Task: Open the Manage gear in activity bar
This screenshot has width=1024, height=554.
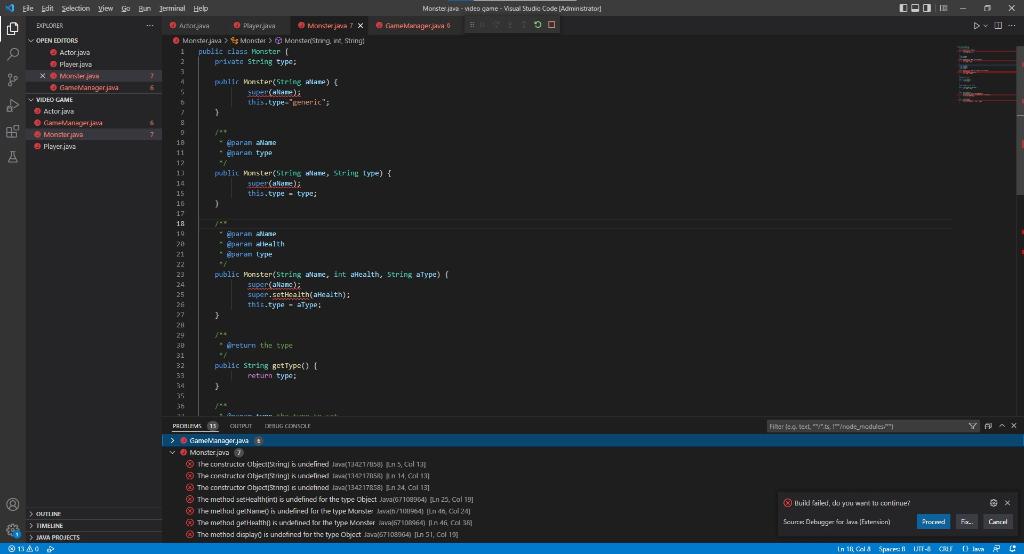Action: 12,530
